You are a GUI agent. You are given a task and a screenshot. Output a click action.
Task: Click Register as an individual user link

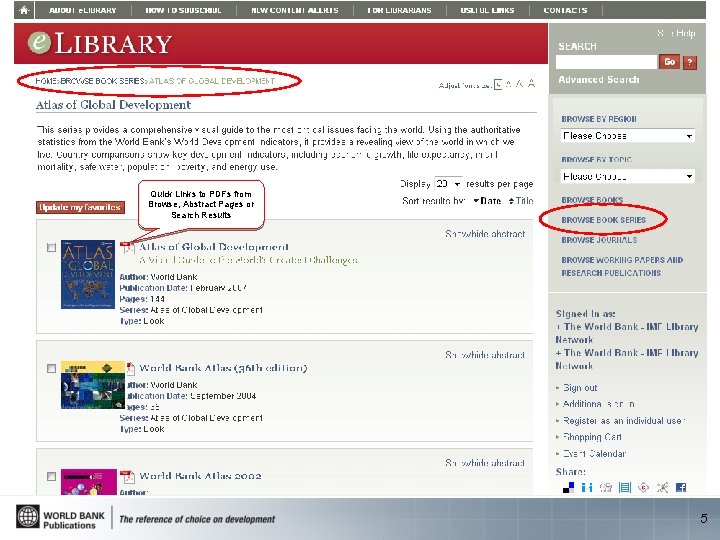[x=623, y=421]
